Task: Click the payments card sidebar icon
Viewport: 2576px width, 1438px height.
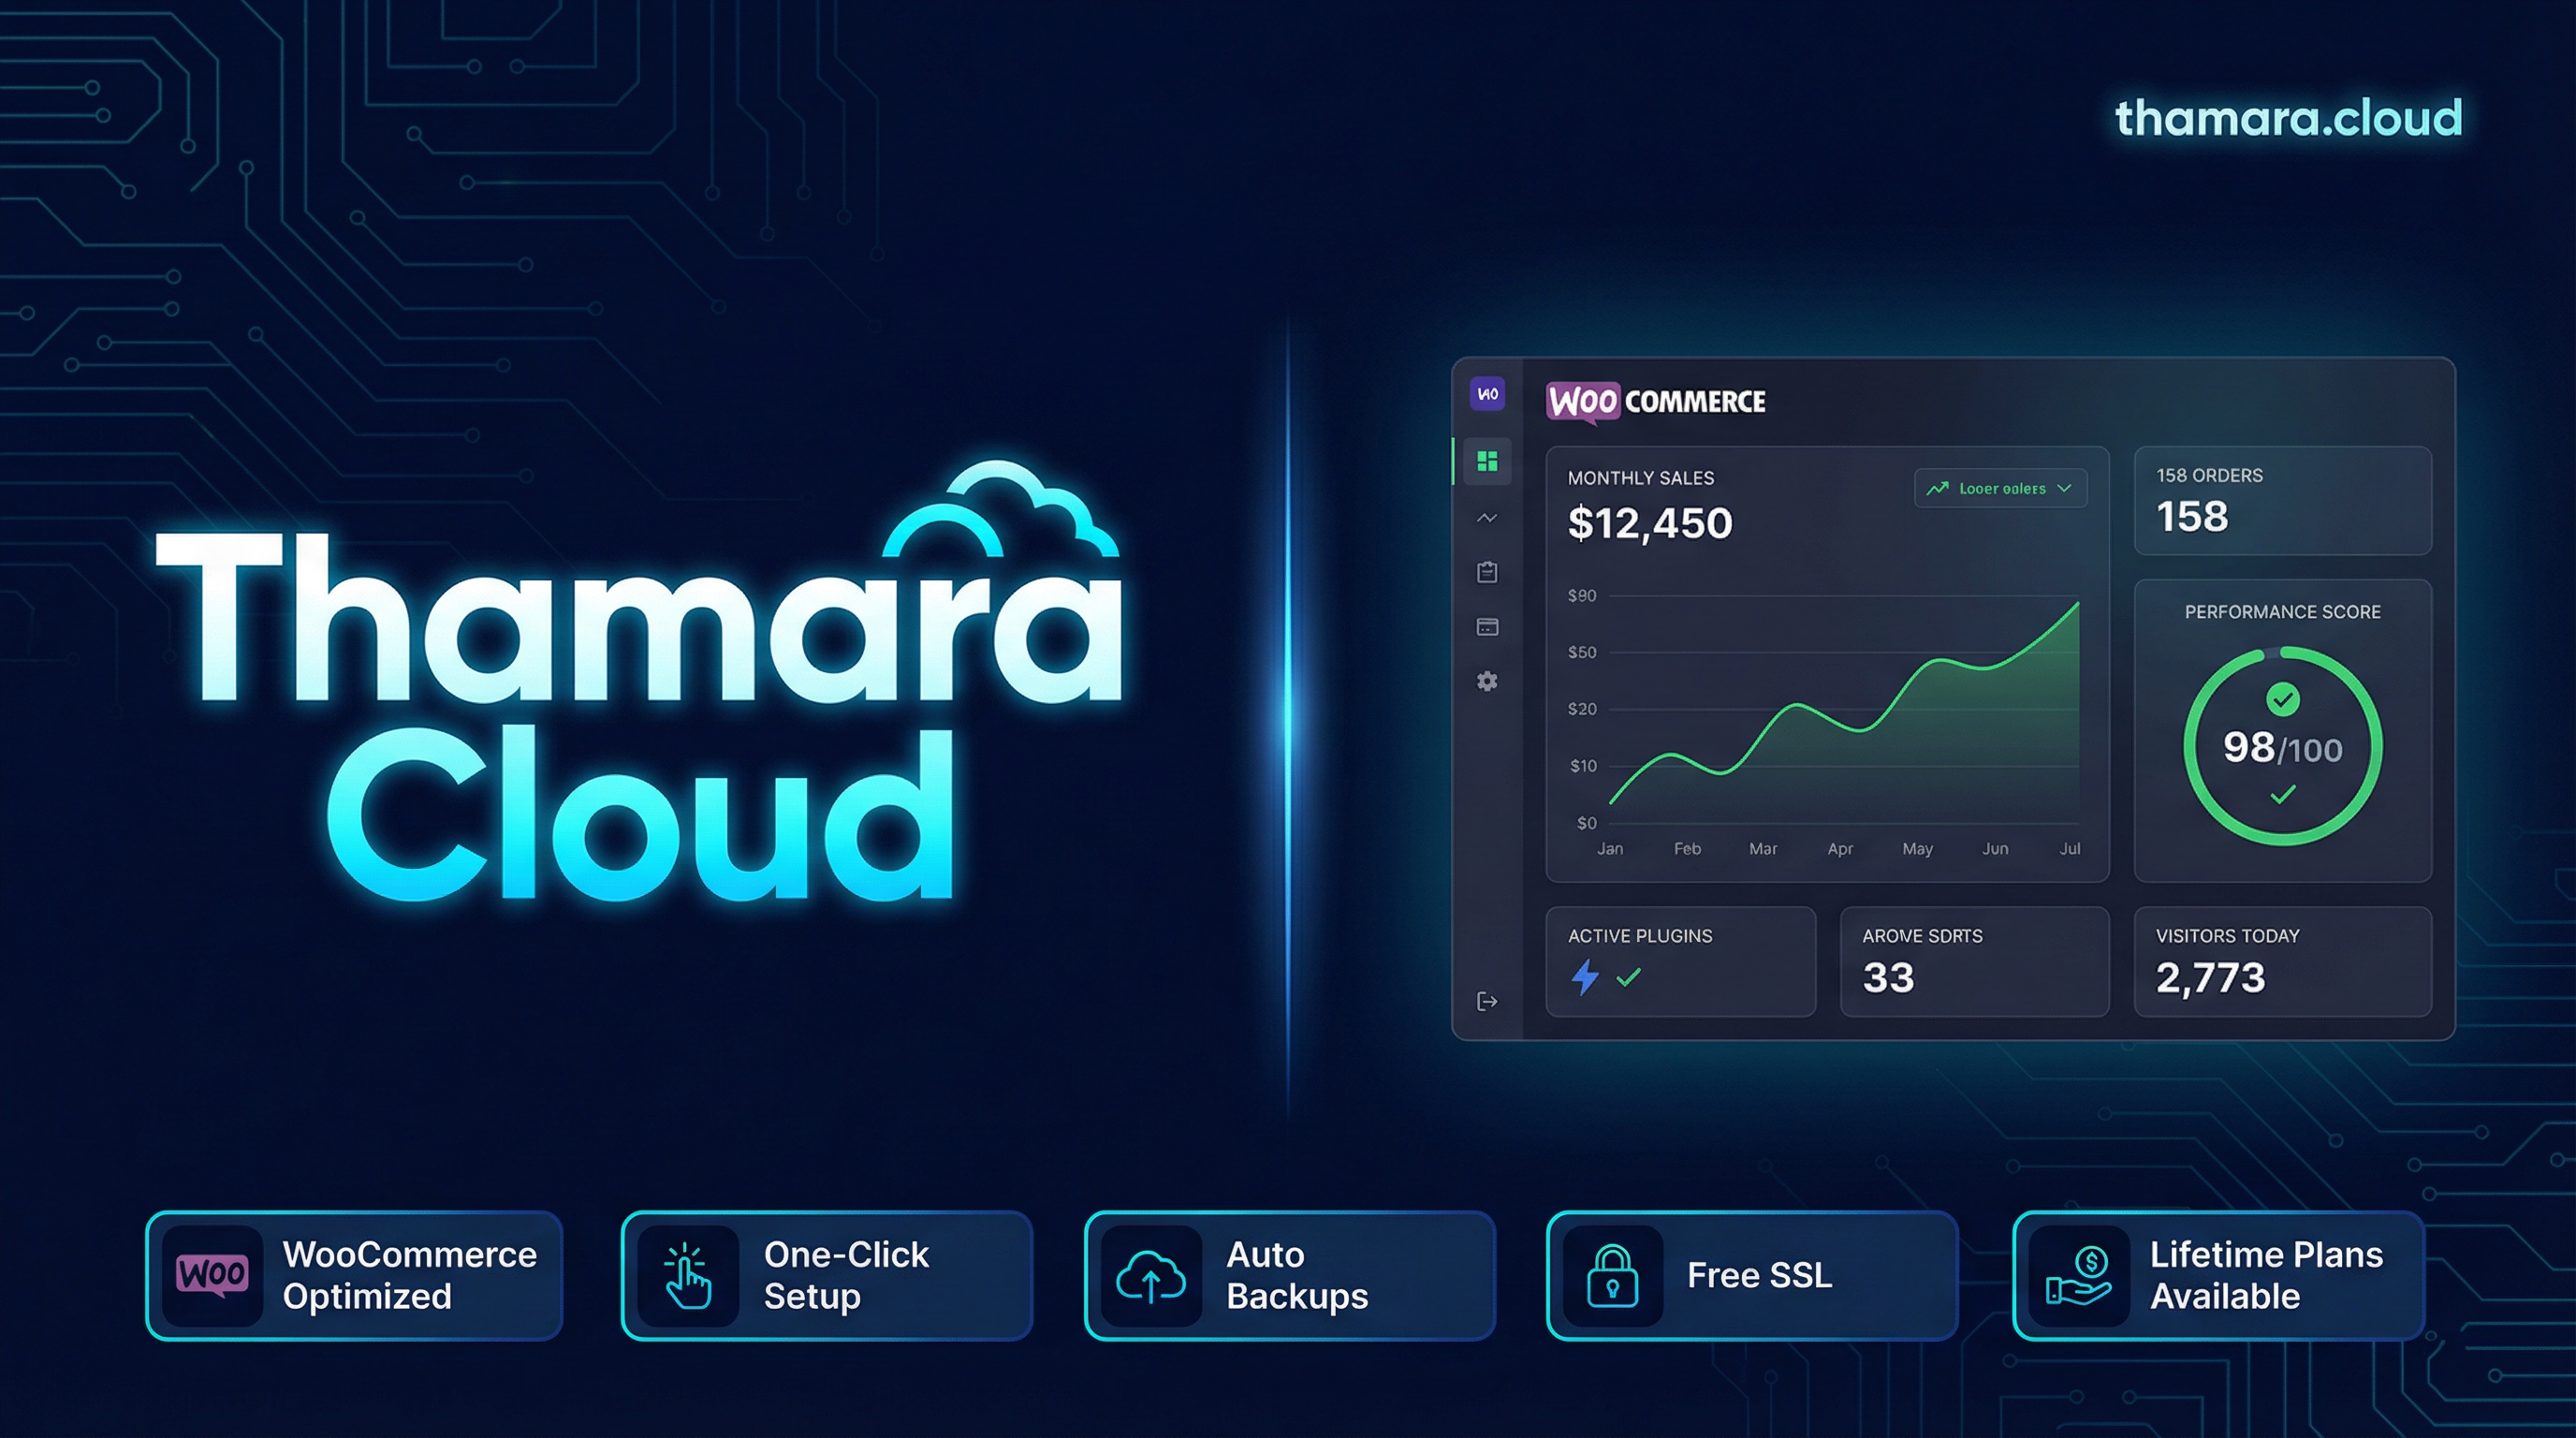Action: pyautogui.click(x=1487, y=627)
